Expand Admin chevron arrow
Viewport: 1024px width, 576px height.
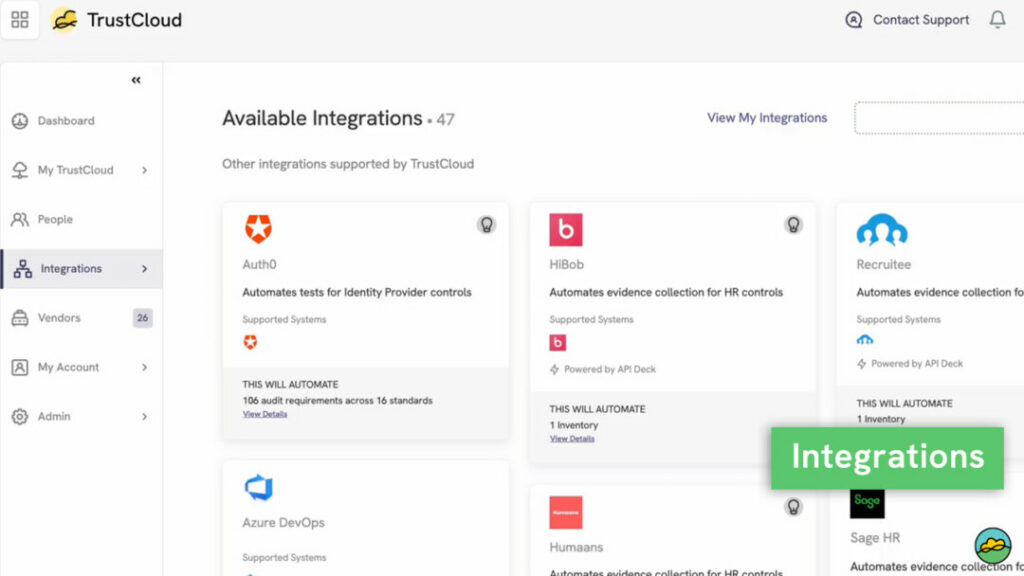pos(144,417)
